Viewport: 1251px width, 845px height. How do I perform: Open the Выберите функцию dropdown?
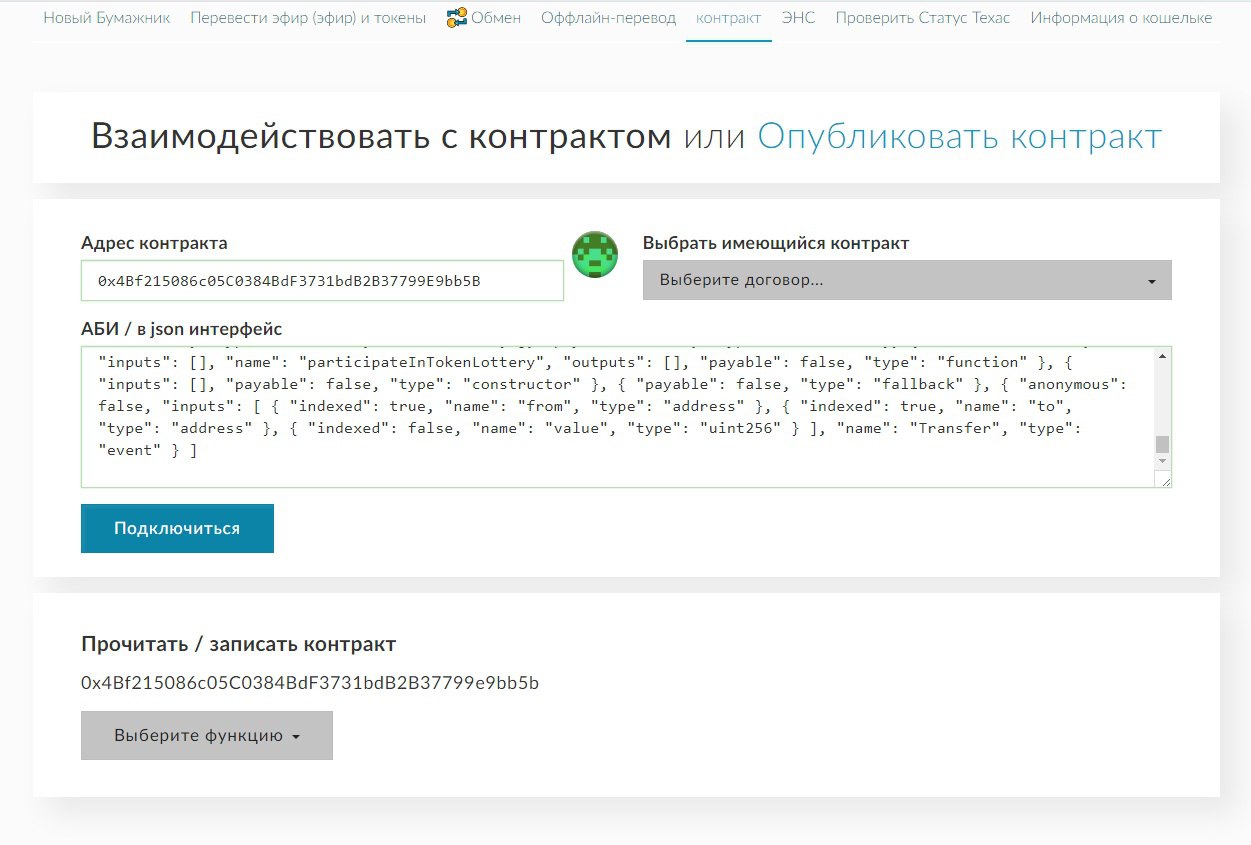coord(207,736)
